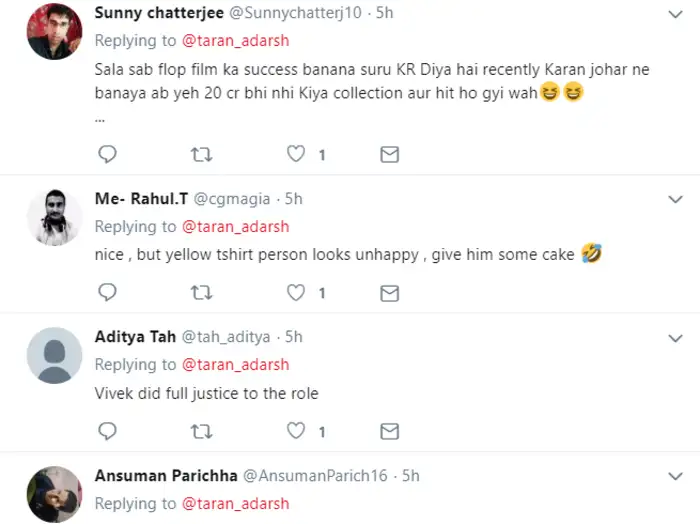Retweet Aditya Tah's tweet about Vivek
Screen dimensions: 700x524
coord(201,431)
